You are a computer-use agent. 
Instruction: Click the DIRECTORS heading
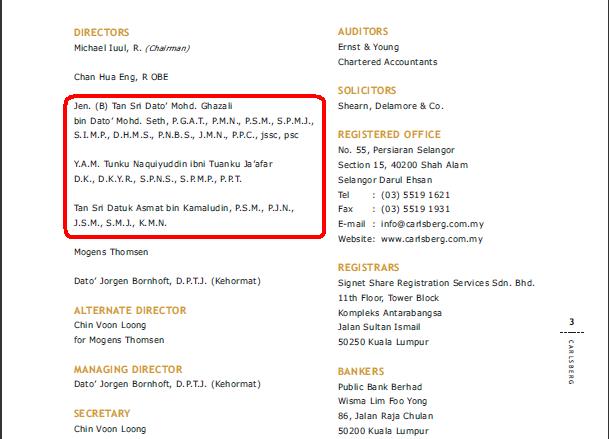coord(101,32)
